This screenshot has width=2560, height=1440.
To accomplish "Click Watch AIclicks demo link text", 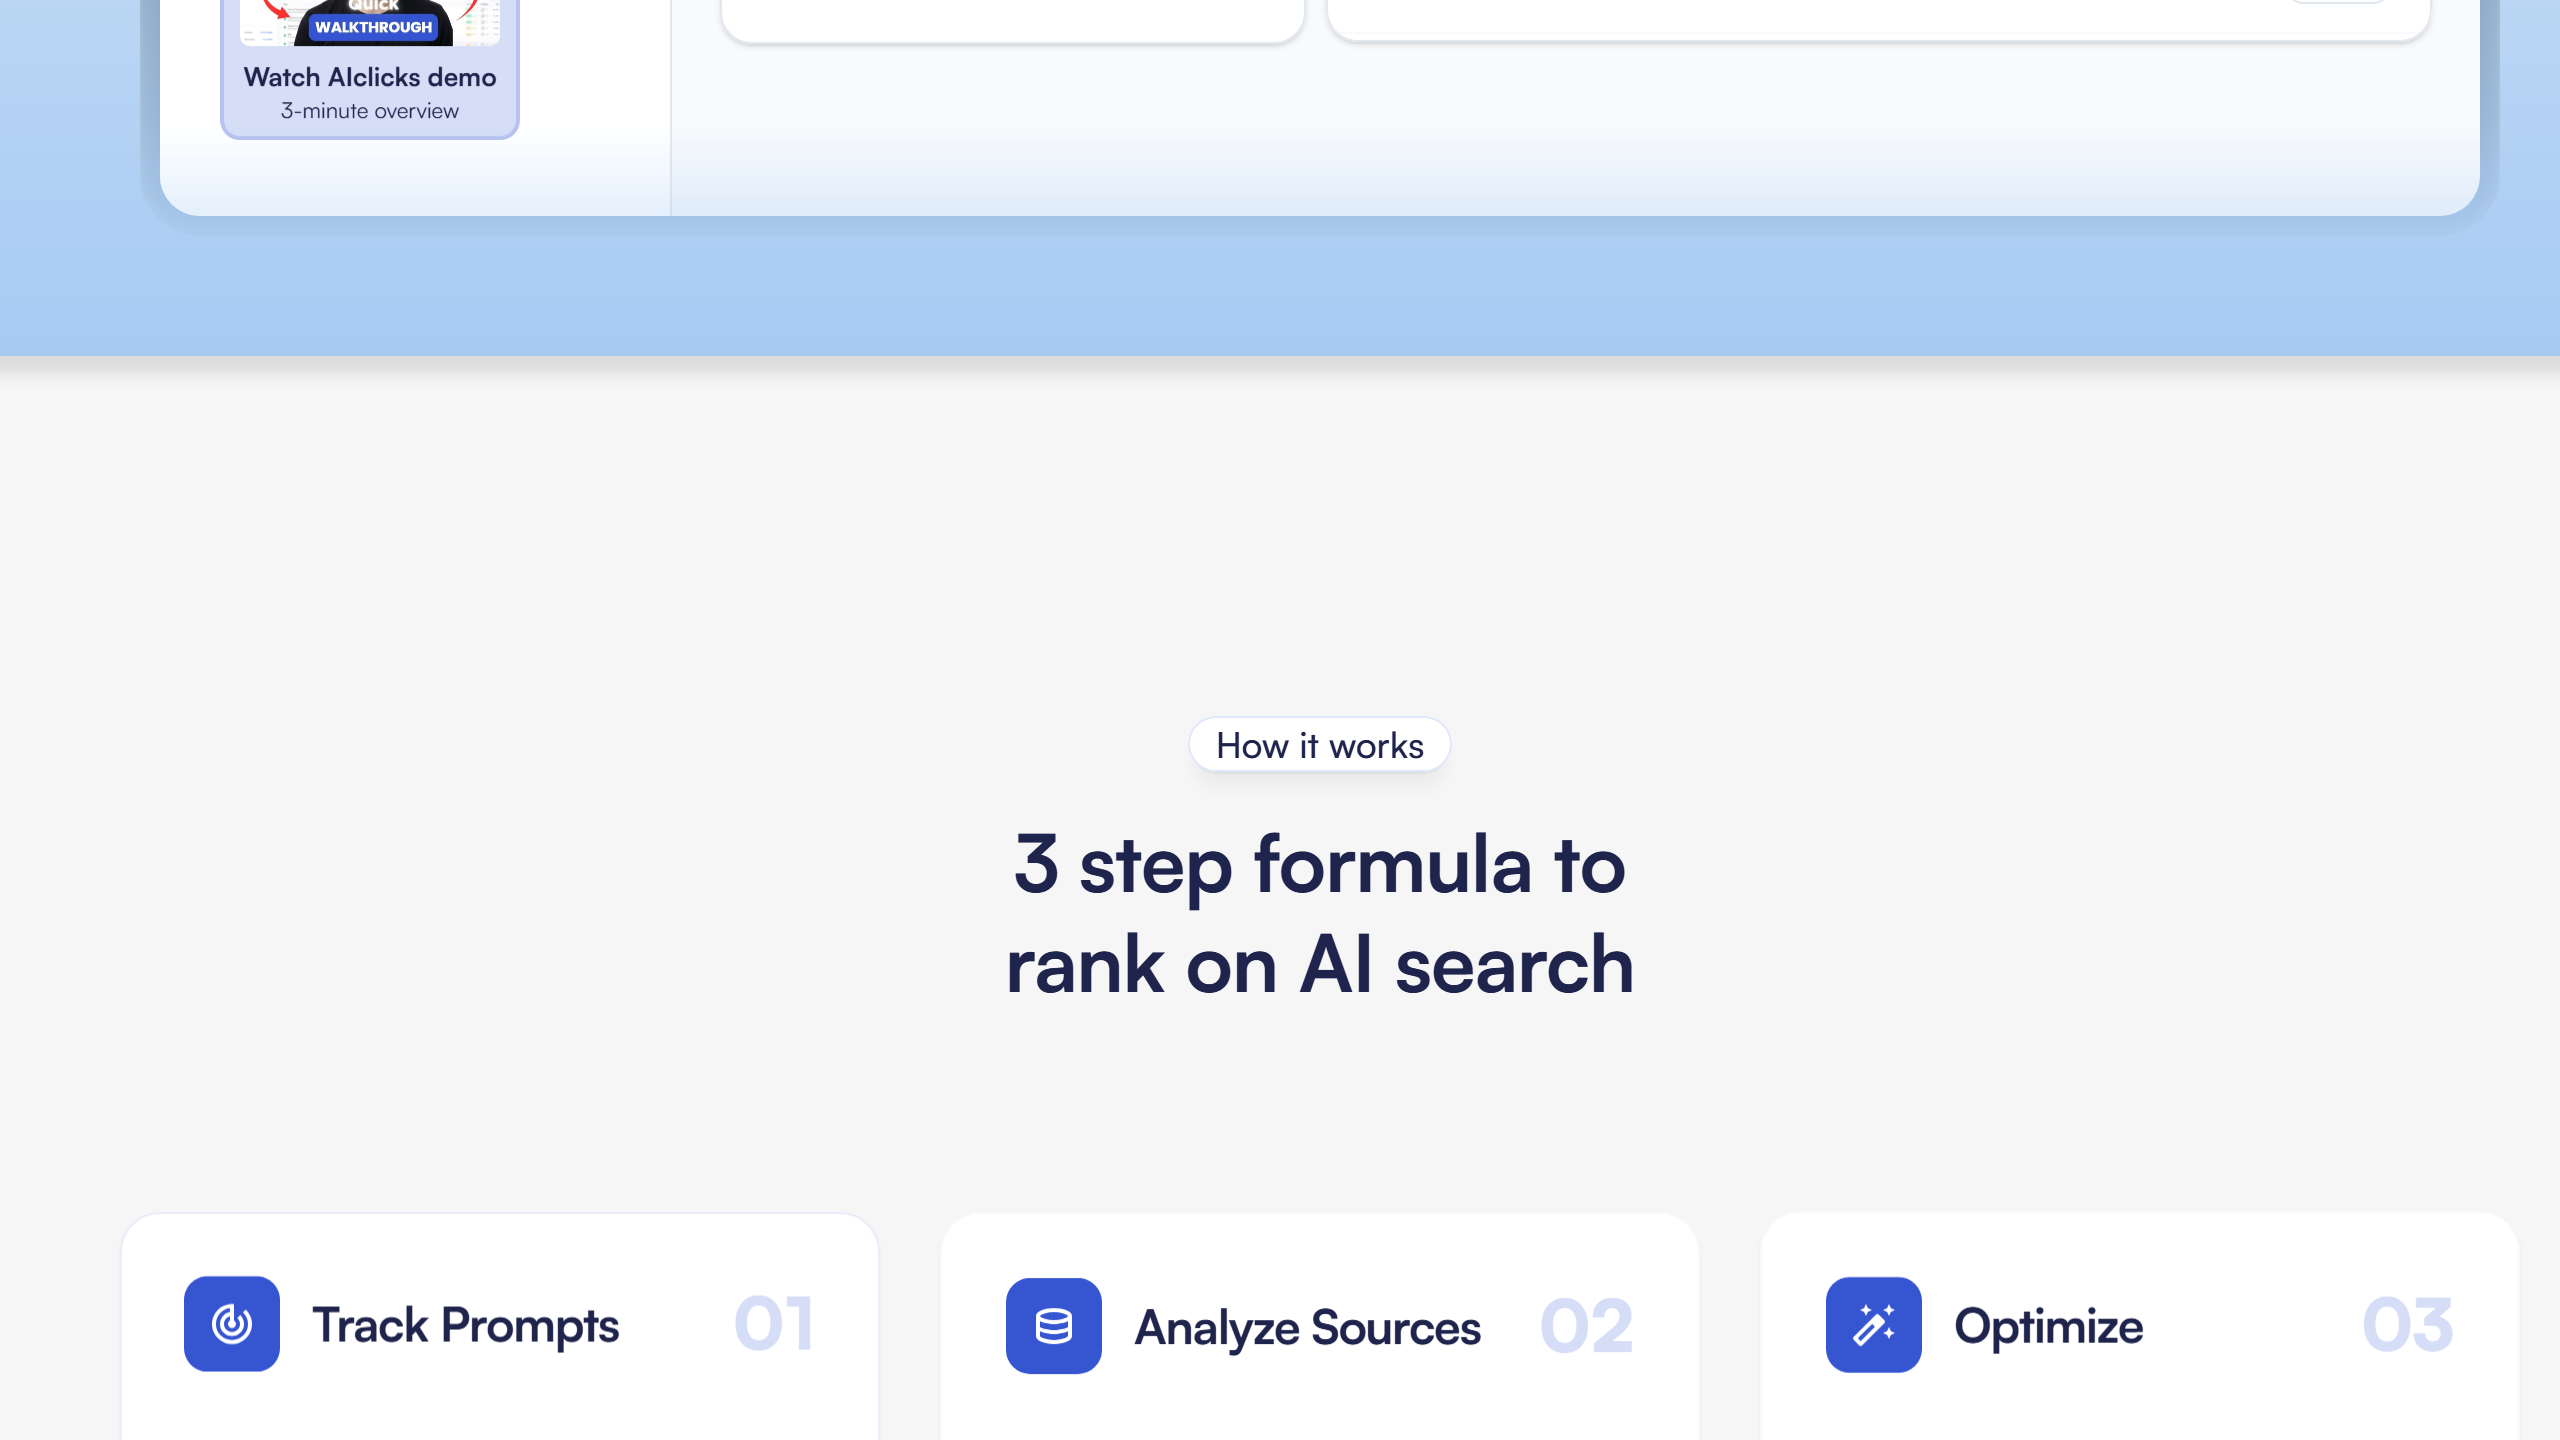I will click(x=370, y=77).
